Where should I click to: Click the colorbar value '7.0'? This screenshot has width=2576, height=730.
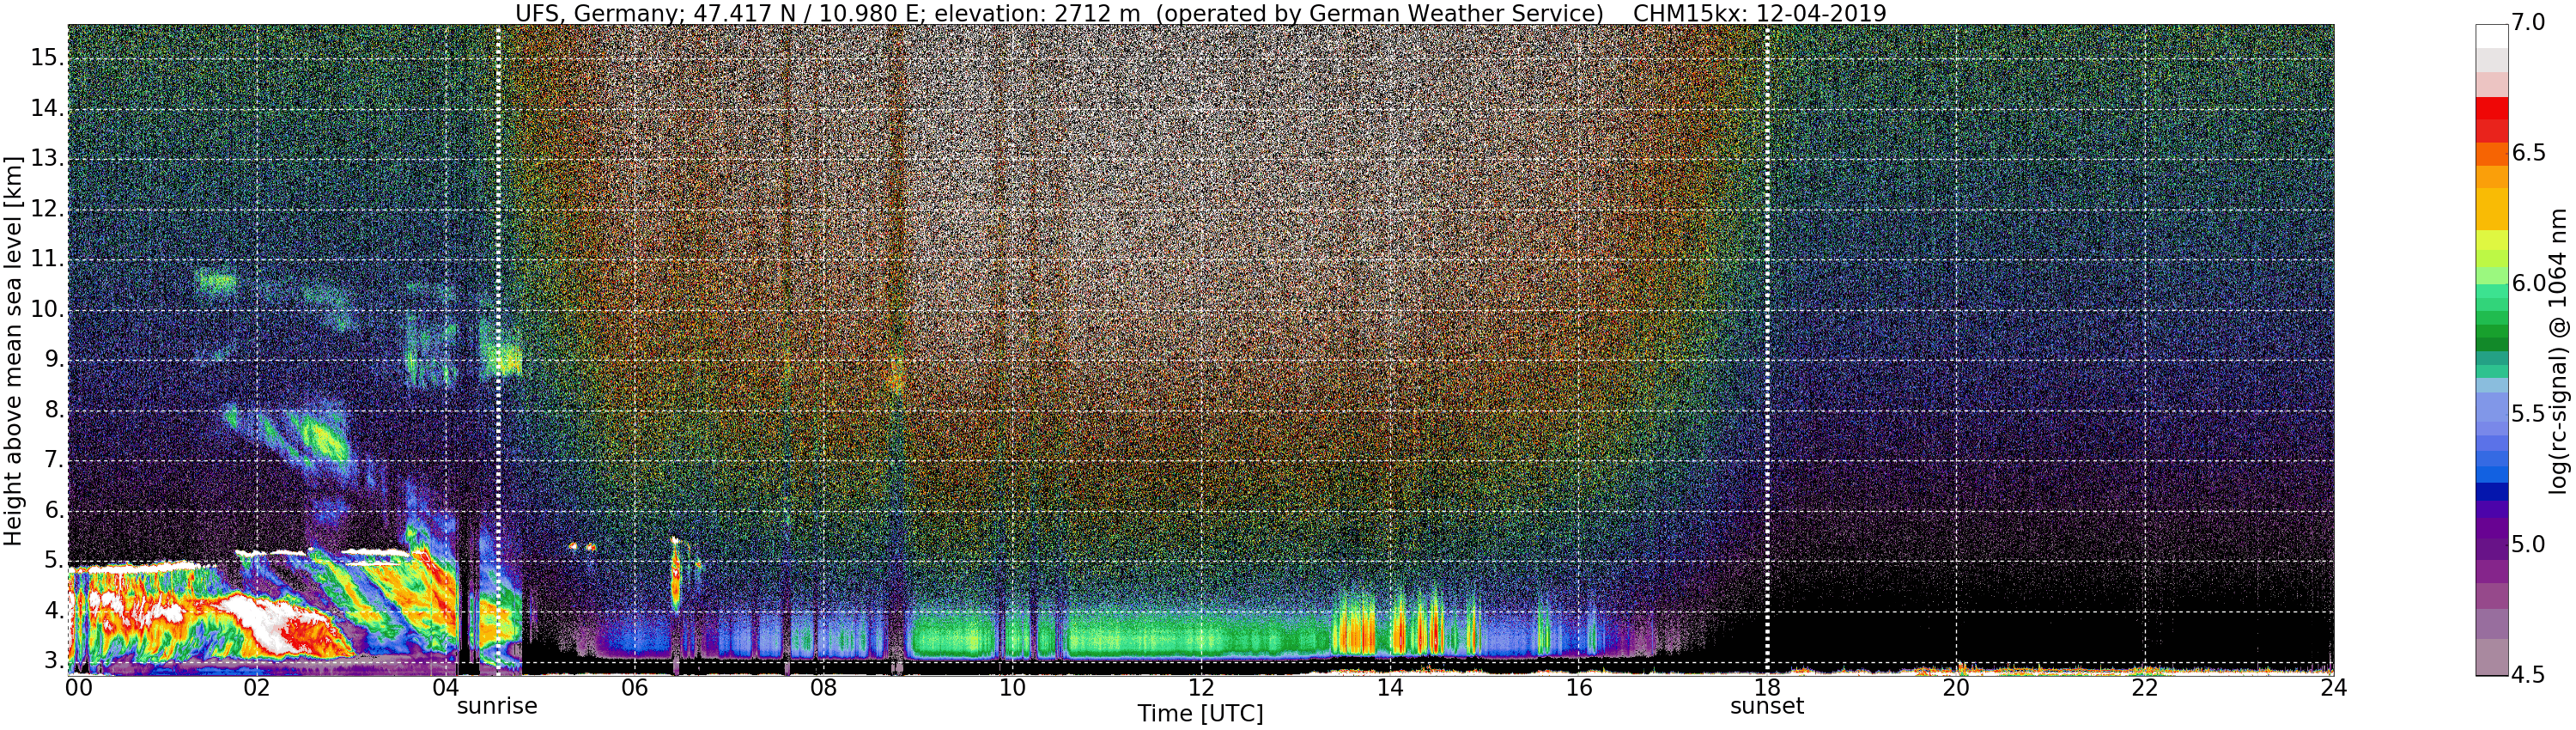[x=2527, y=22]
